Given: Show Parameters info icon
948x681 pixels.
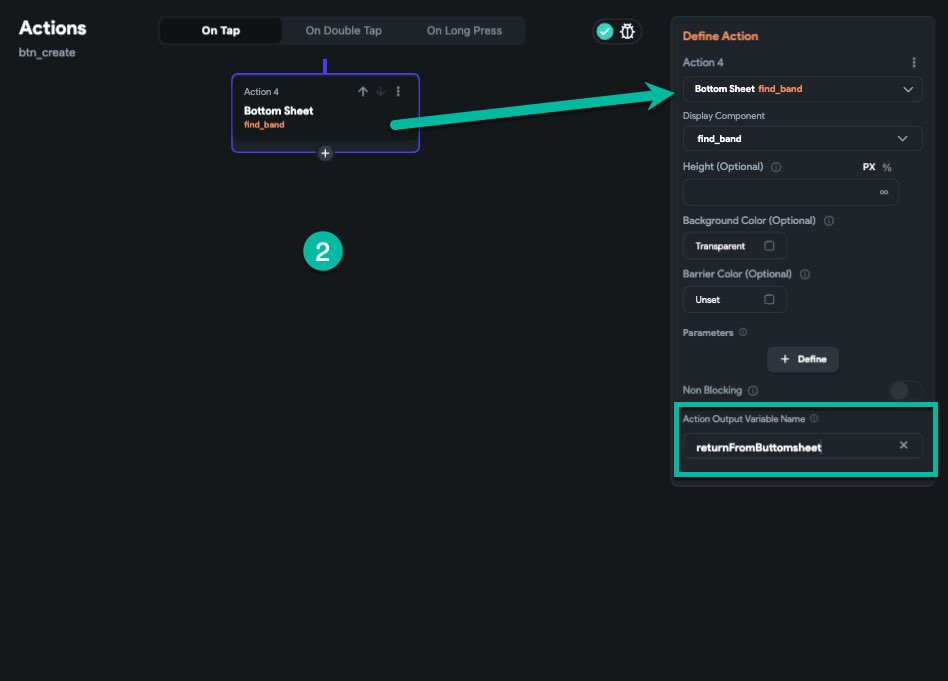Looking at the screenshot, I should point(743,332).
